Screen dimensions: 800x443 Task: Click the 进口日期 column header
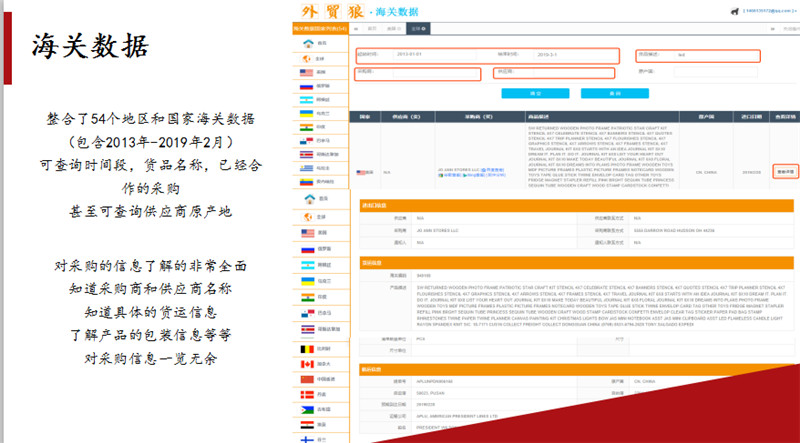751,117
